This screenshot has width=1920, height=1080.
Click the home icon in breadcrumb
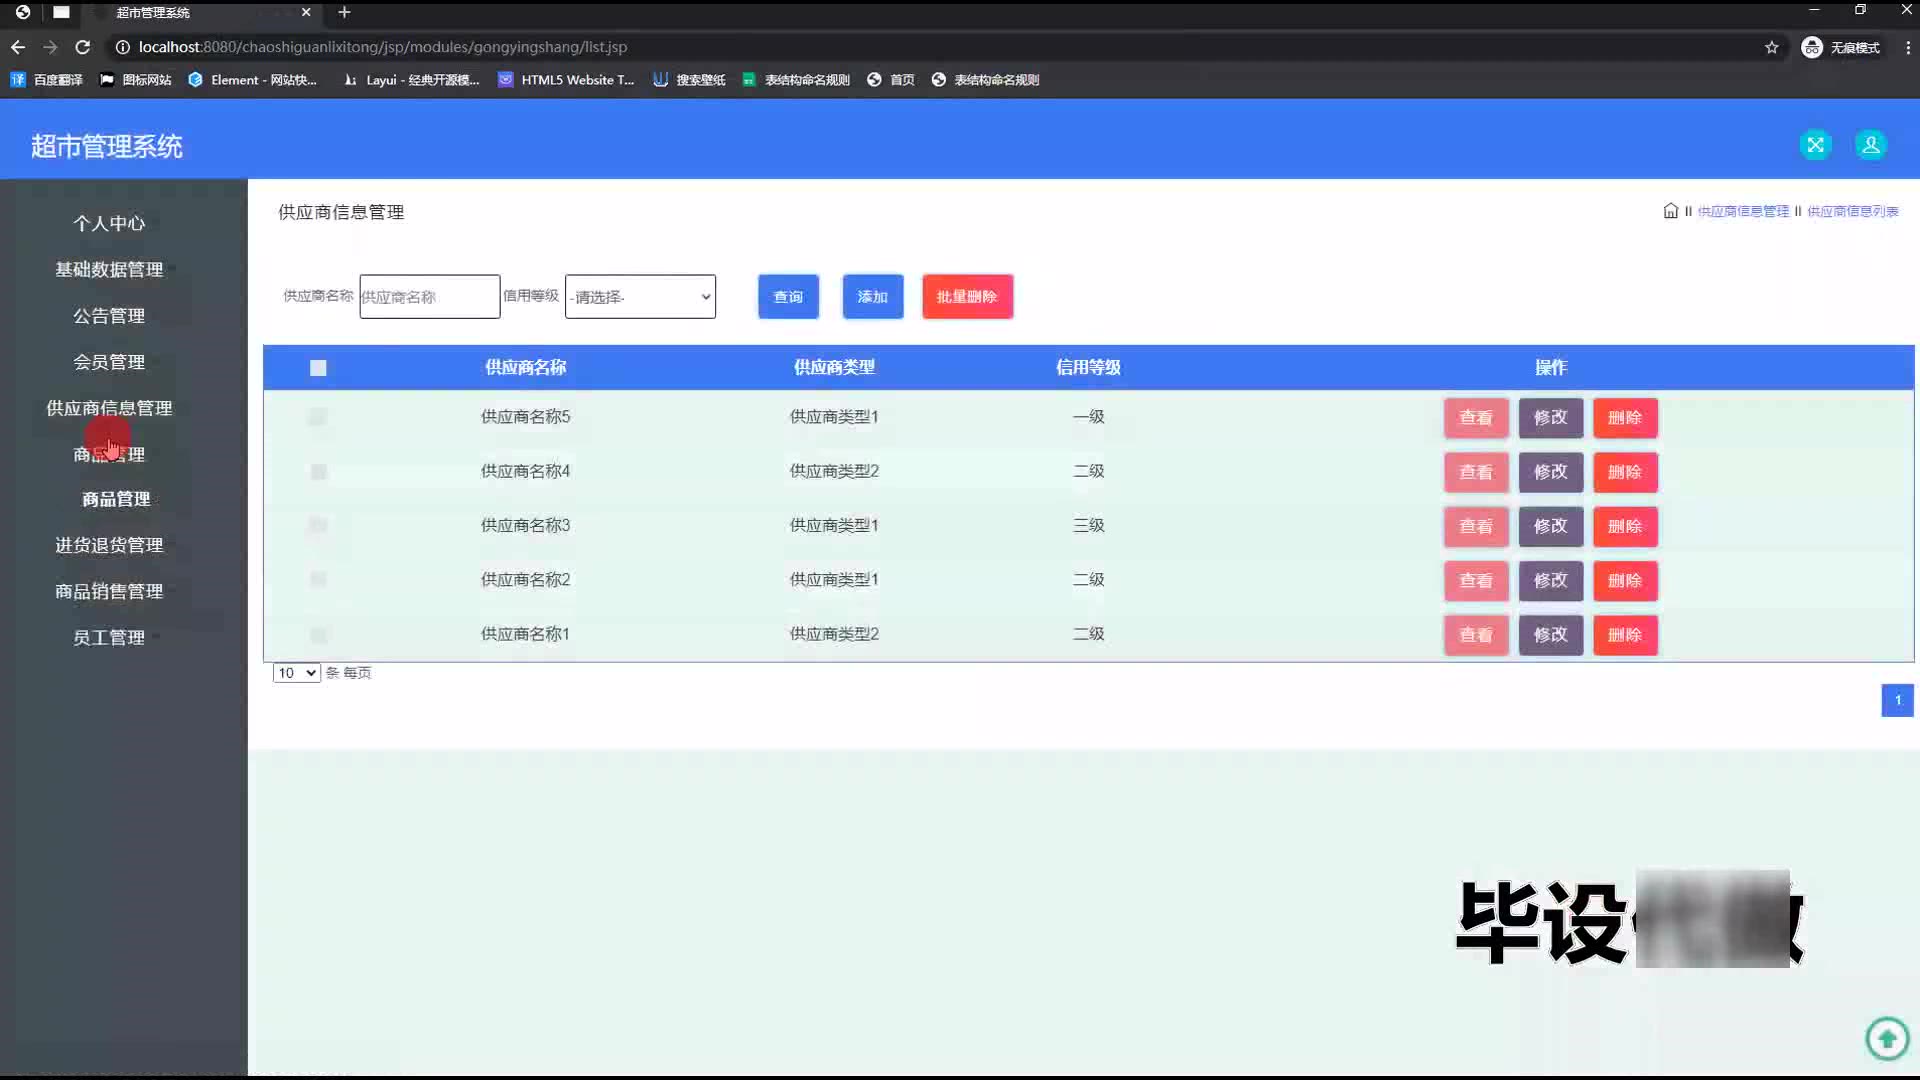[x=1670, y=211]
